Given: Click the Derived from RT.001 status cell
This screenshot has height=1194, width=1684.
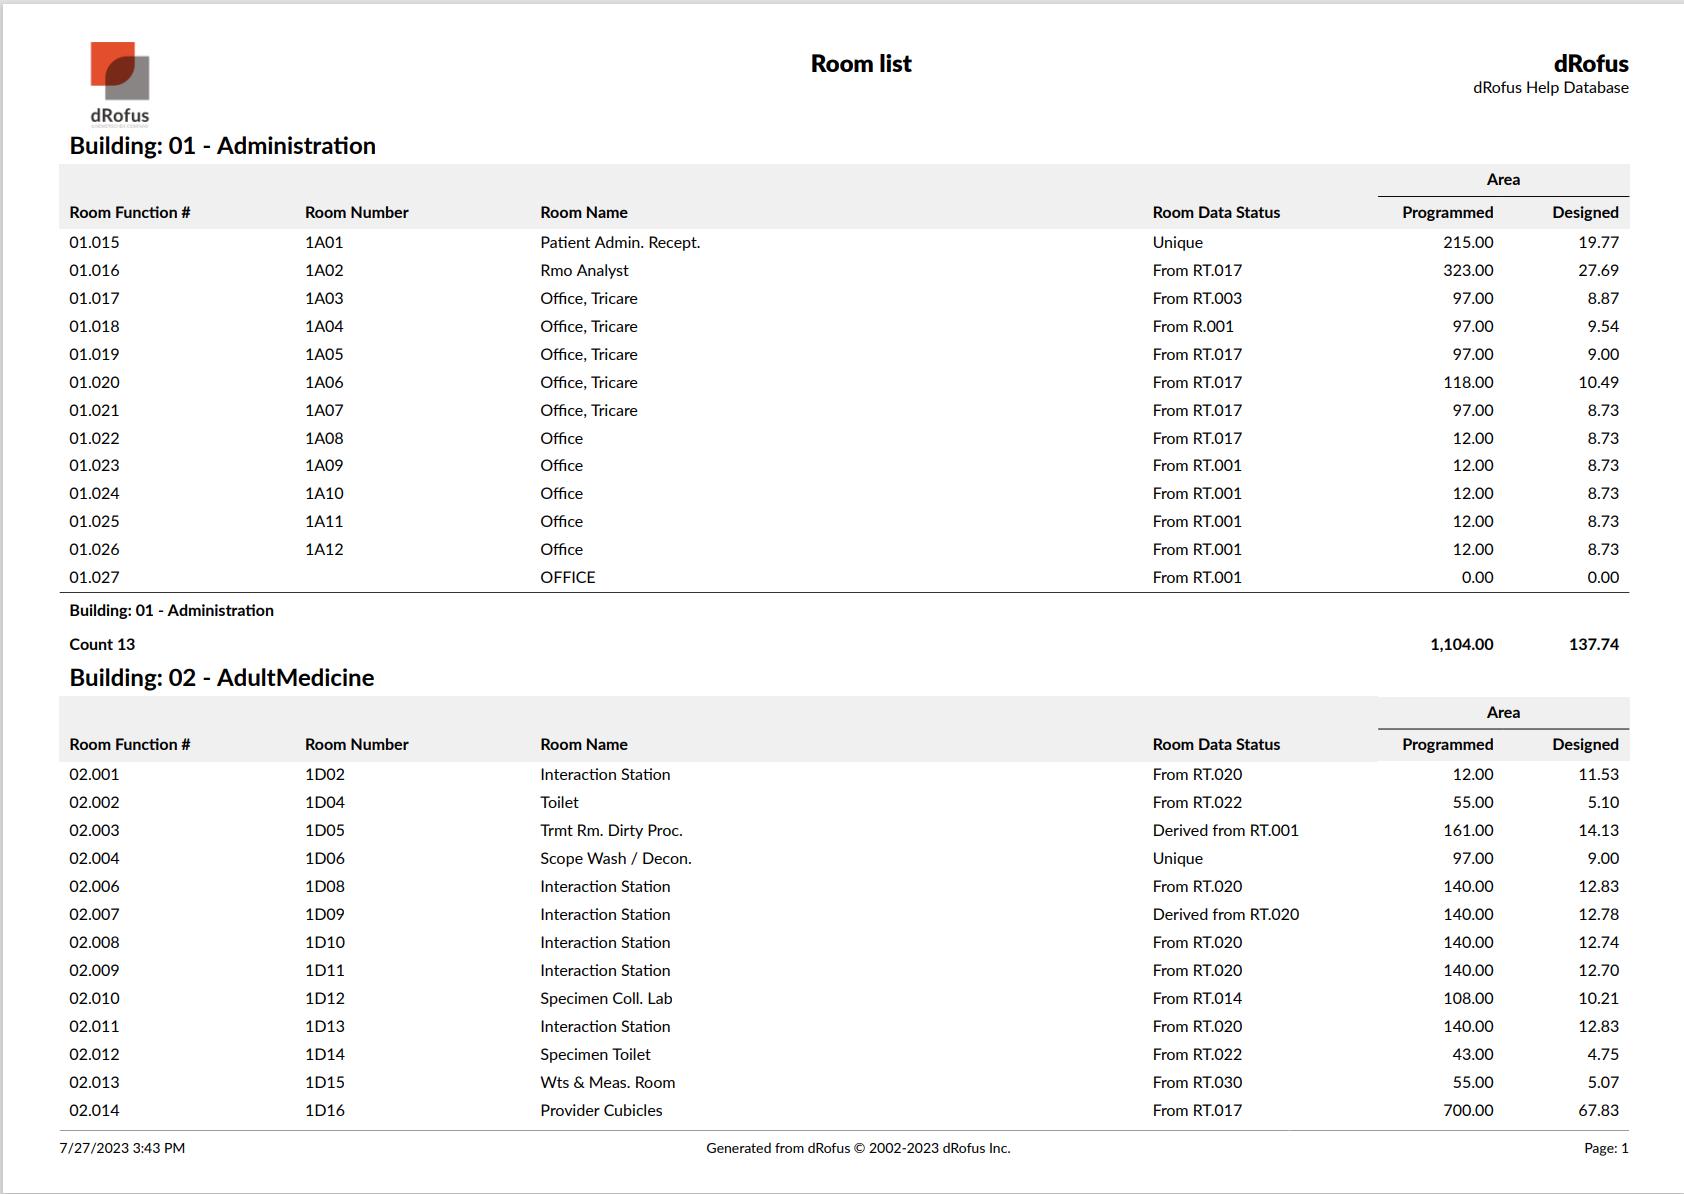Looking at the screenshot, I should tap(1225, 830).
